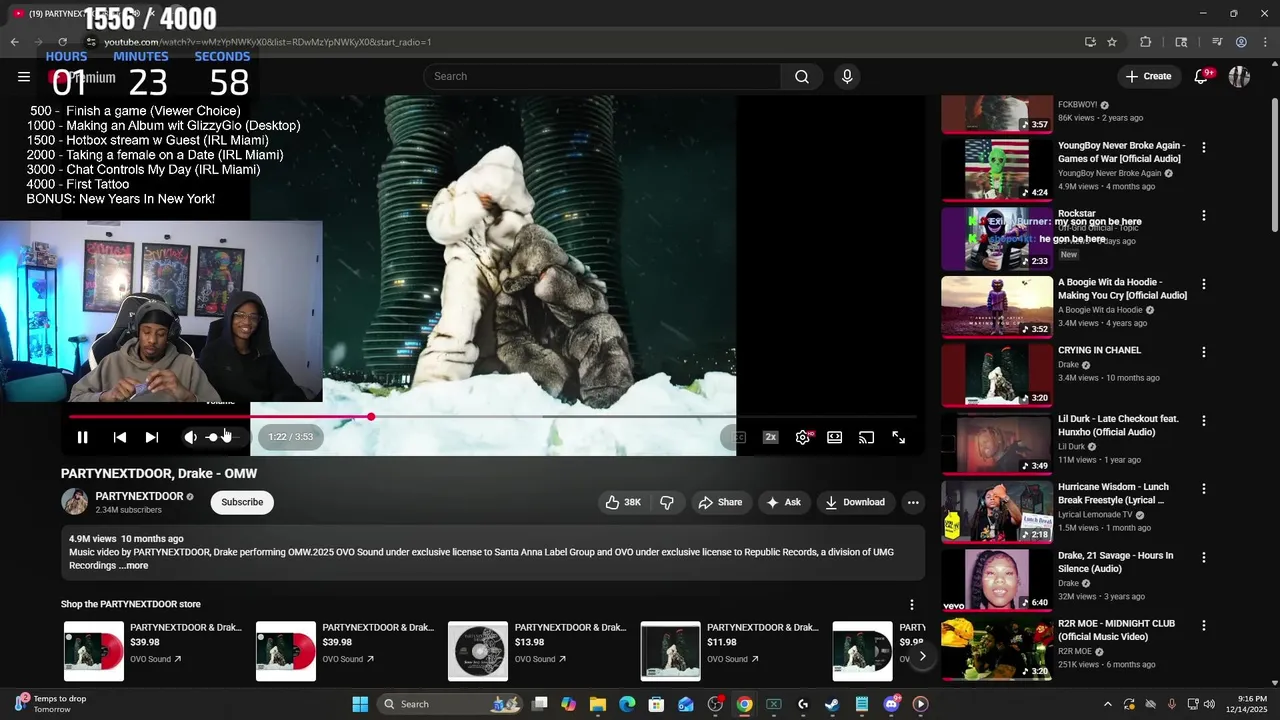Open options for Rockstar video

click(x=1204, y=215)
